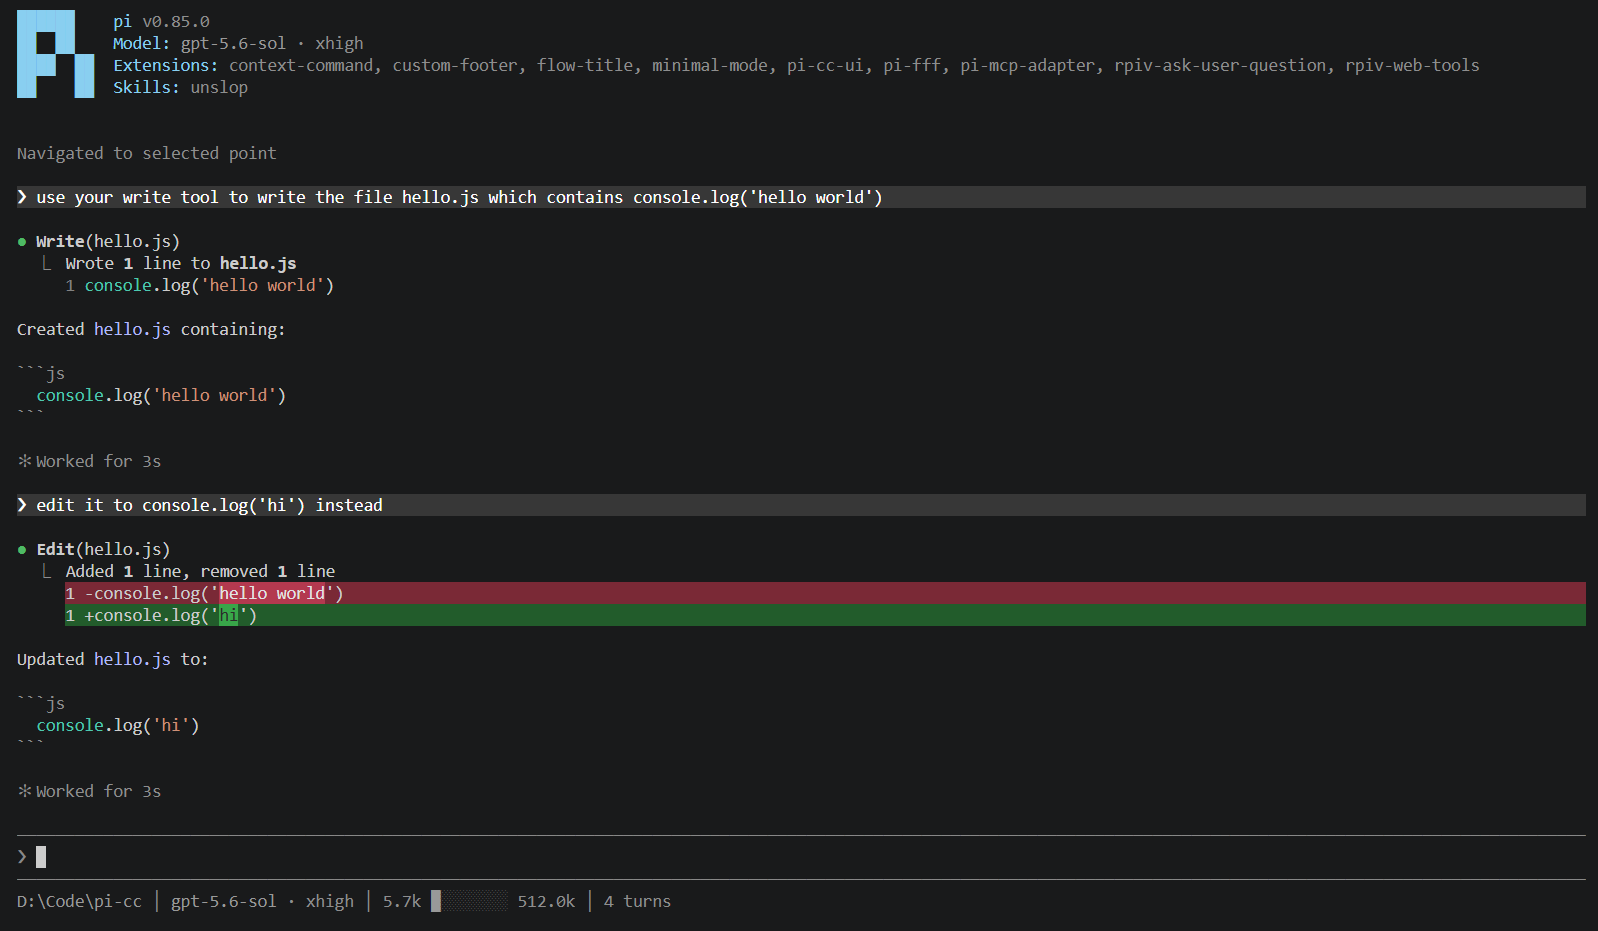Select the "flow-title" extension name

pyautogui.click(x=585, y=65)
